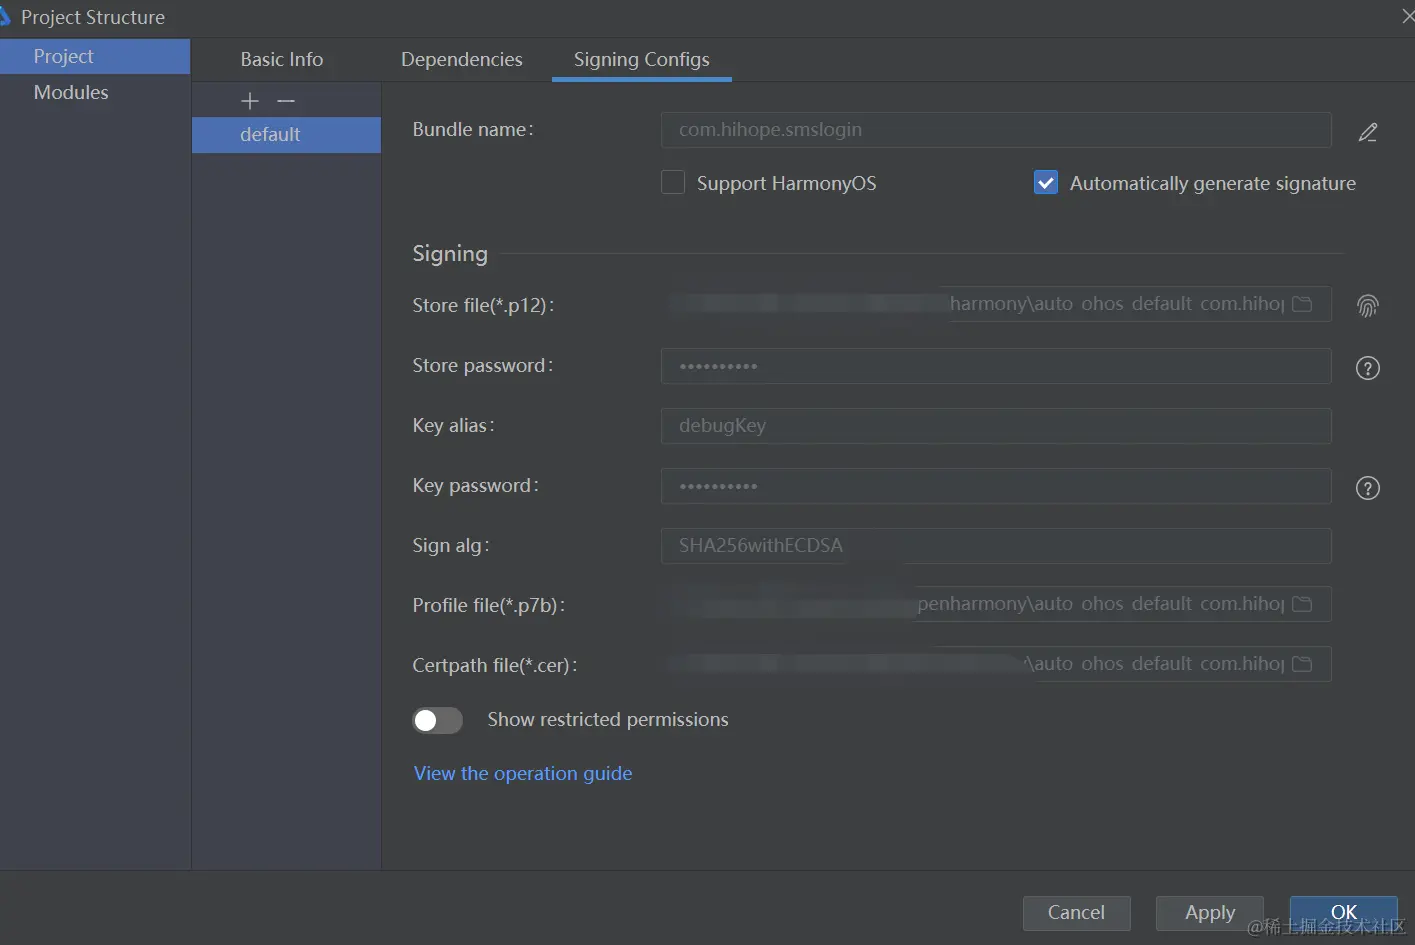Toggle Show restricted permissions switch
This screenshot has width=1415, height=945.
tap(438, 720)
